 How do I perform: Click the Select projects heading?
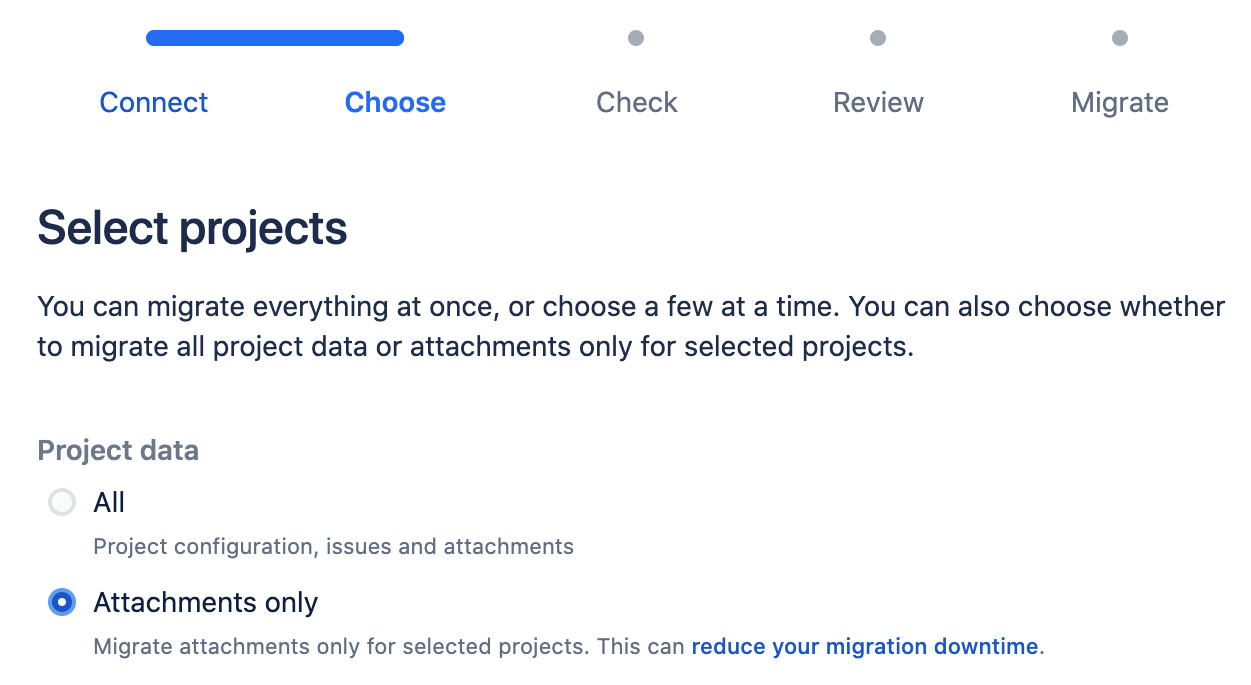pyautogui.click(x=192, y=228)
